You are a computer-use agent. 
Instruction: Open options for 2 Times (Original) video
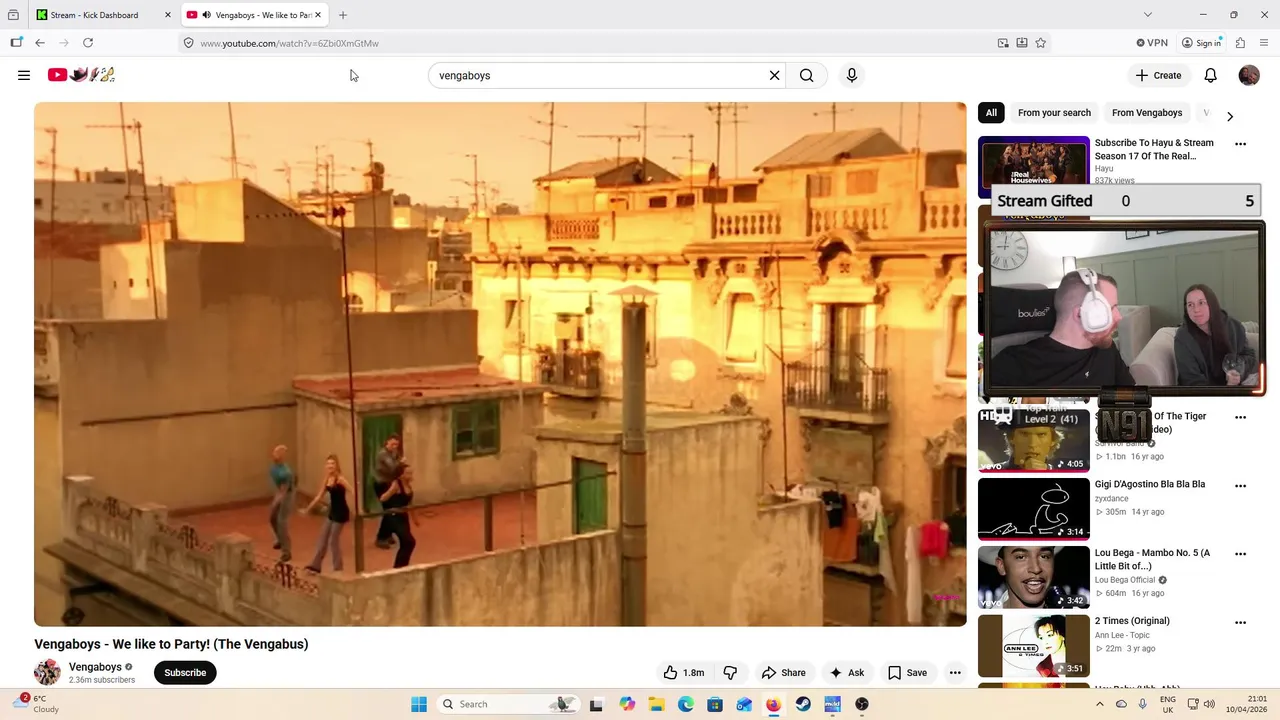click(x=1241, y=622)
